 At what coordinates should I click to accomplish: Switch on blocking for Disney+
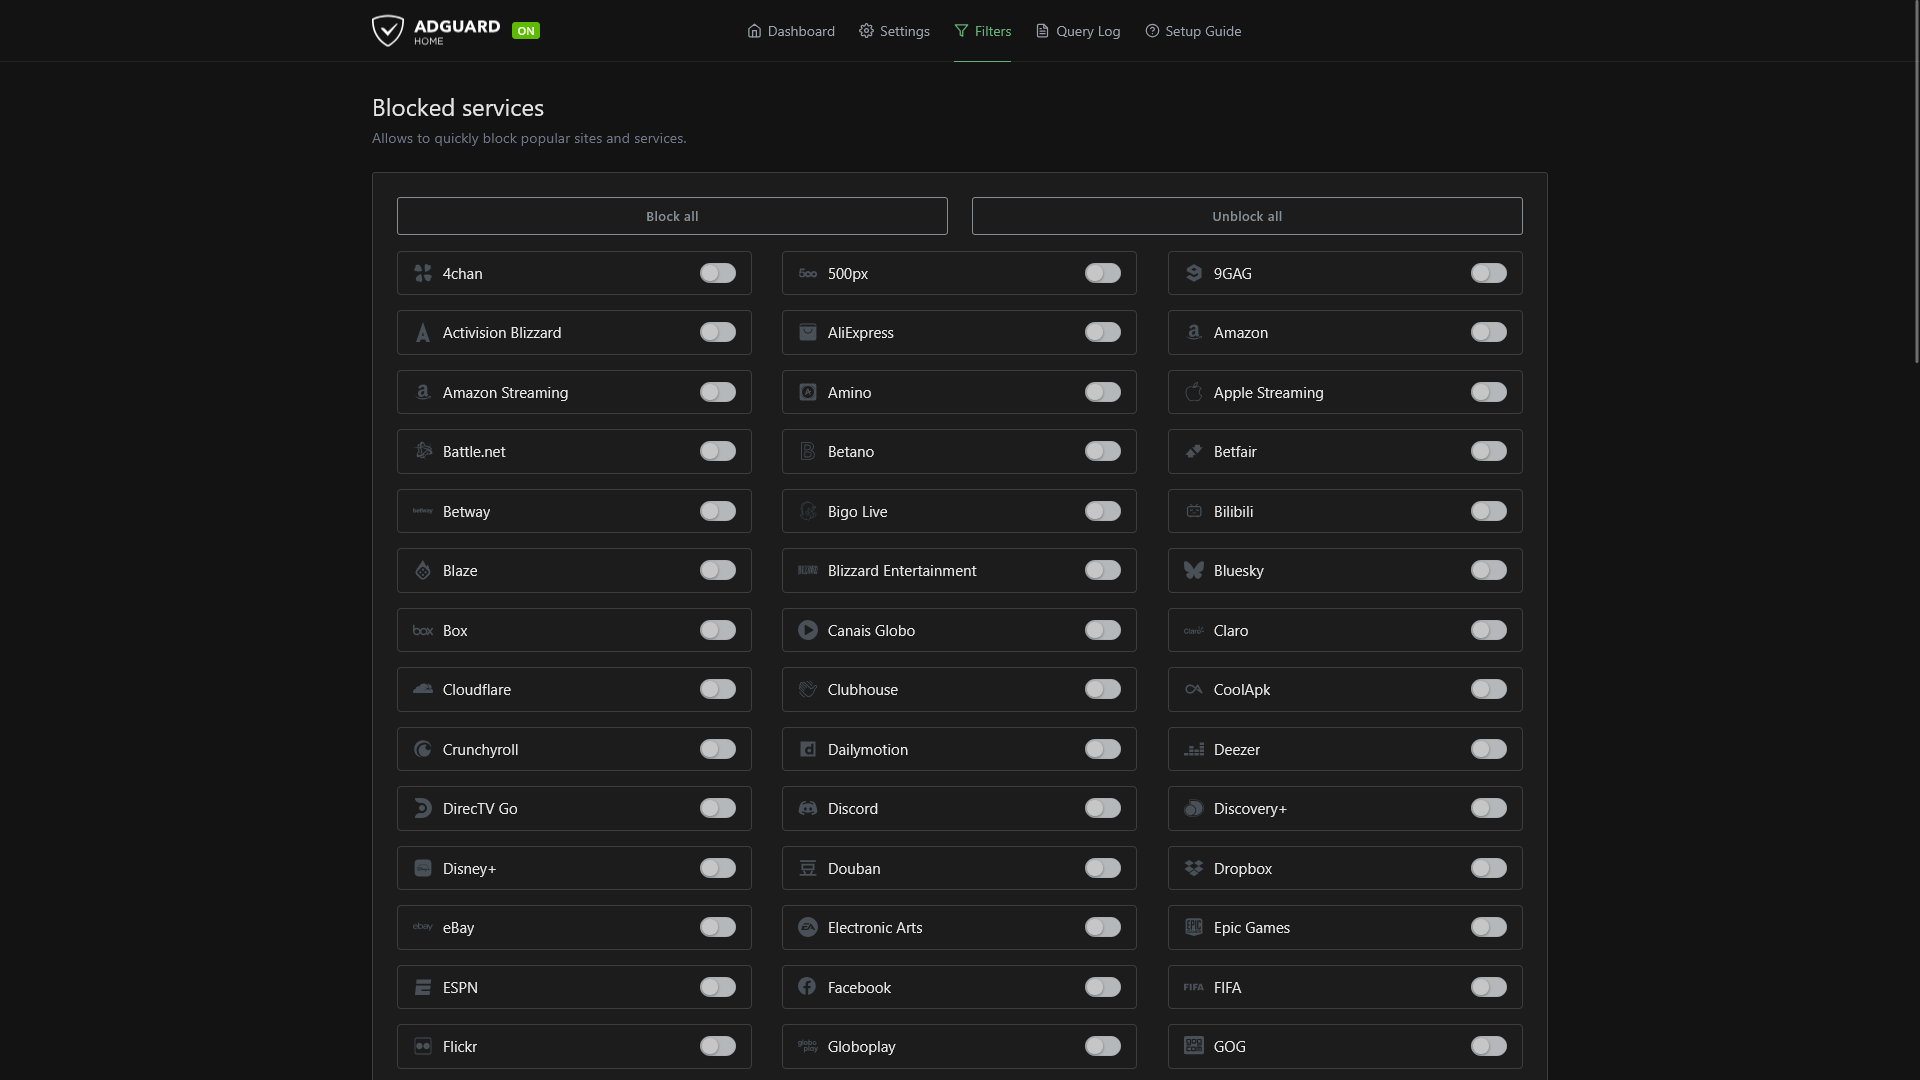[x=718, y=868]
